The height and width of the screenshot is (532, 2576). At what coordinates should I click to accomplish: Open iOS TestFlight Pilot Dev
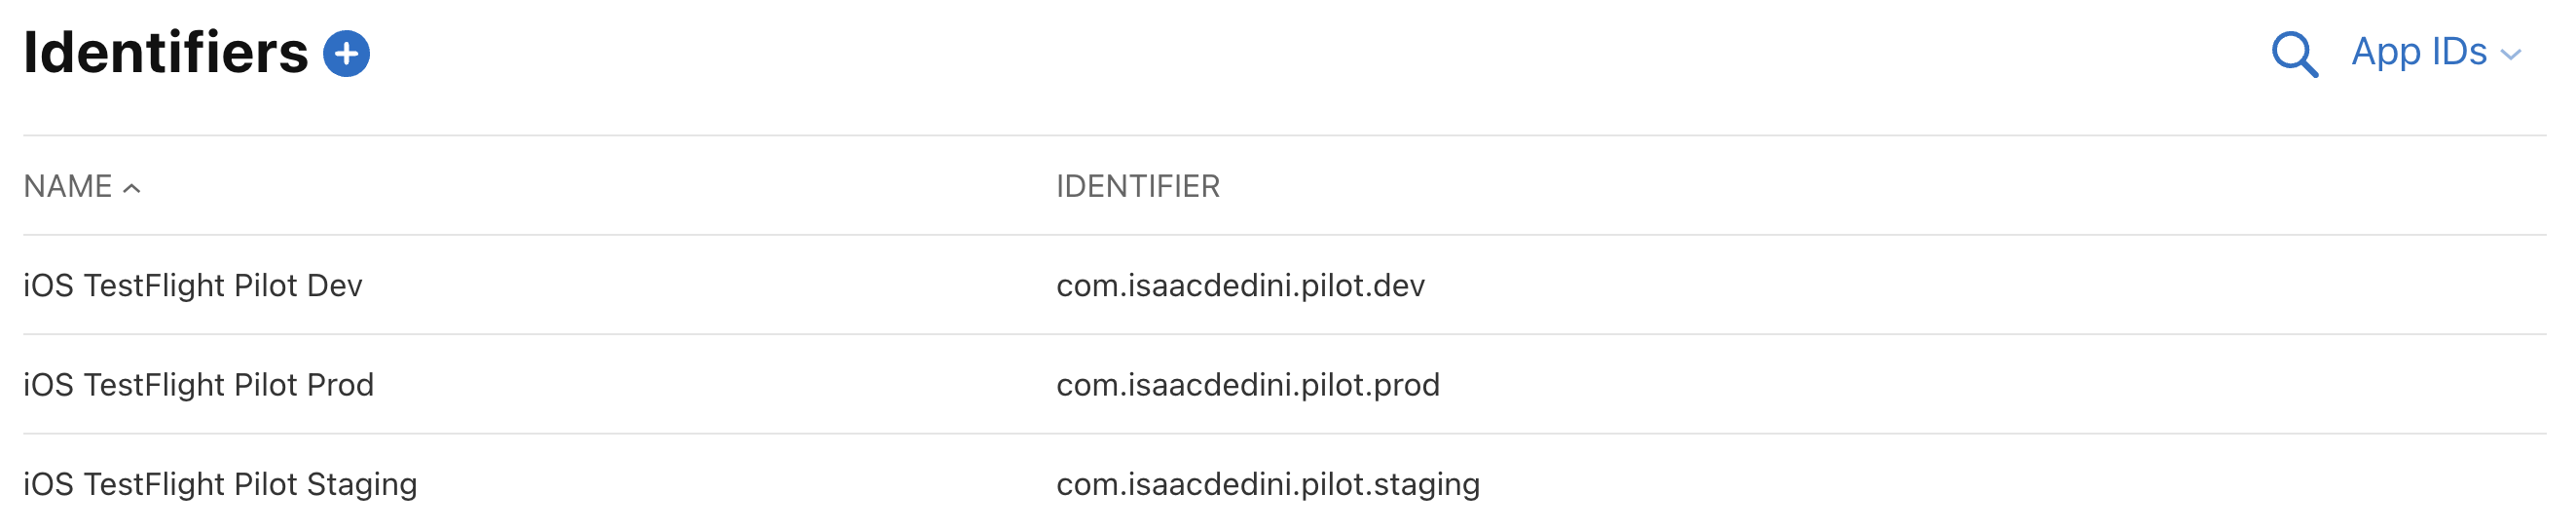pyautogui.click(x=193, y=286)
